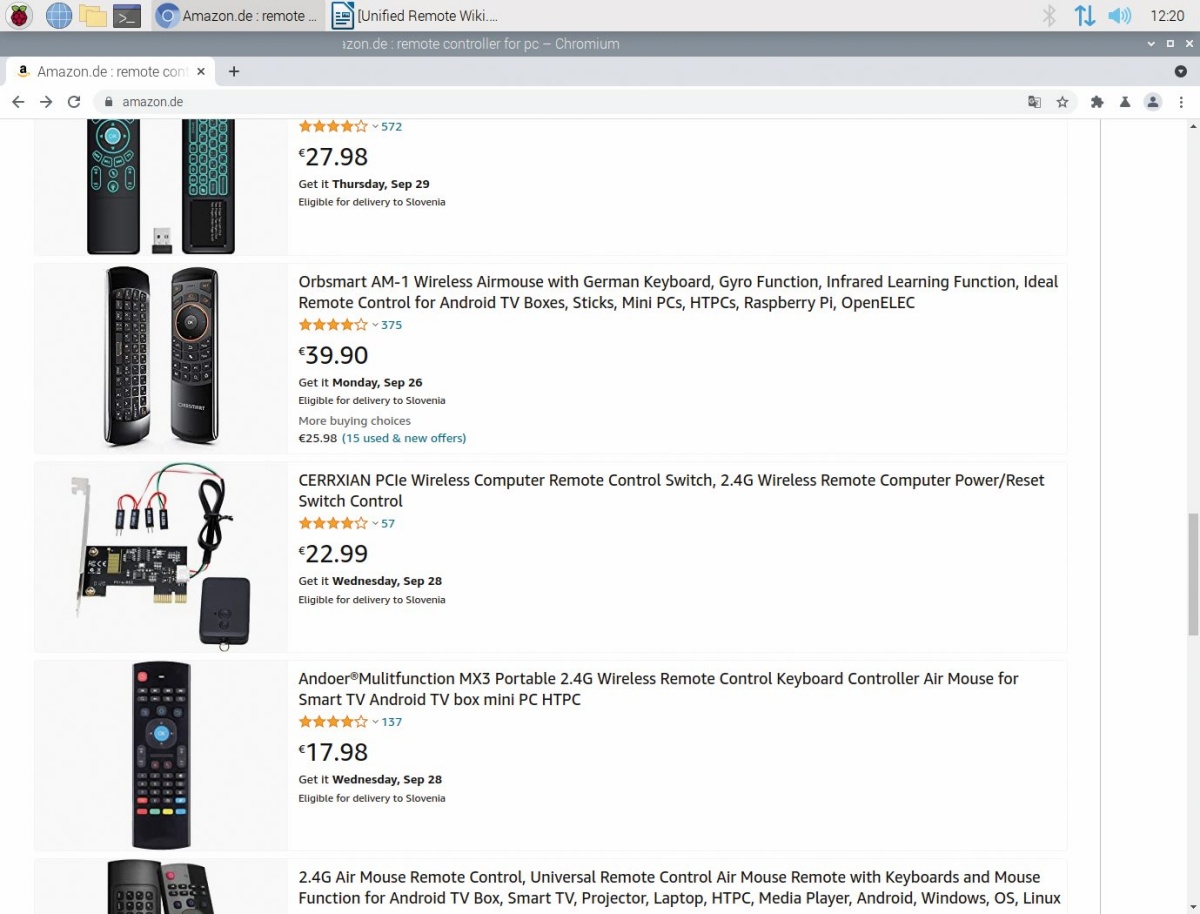Open star rating of the CERRXIAN switch
The height and width of the screenshot is (914, 1200).
point(333,524)
